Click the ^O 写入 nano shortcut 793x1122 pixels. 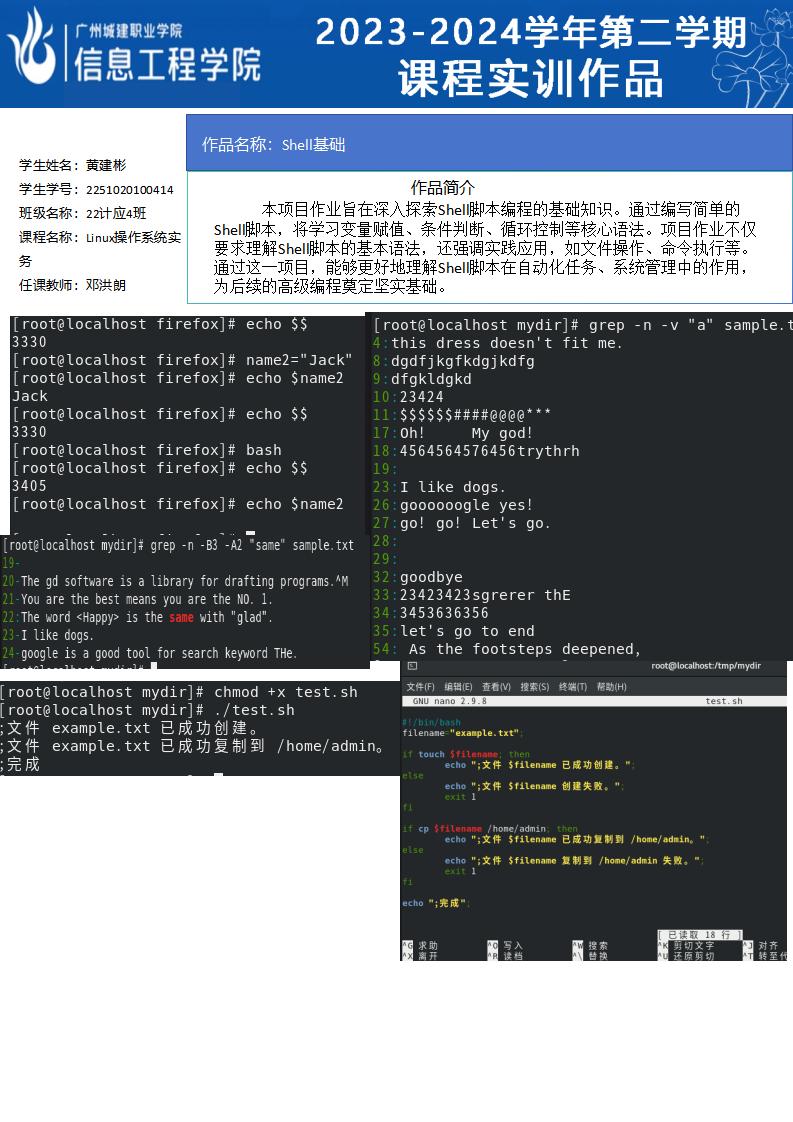coord(505,945)
